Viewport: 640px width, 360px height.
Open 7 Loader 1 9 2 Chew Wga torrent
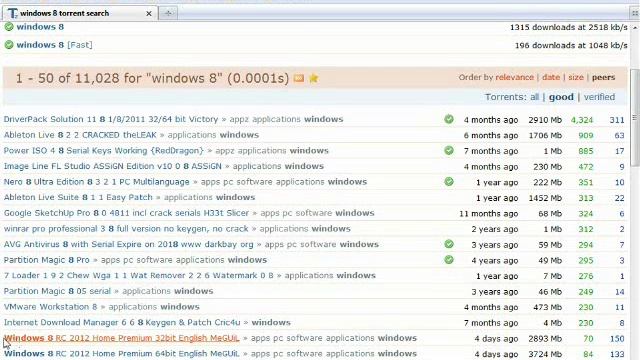click(x=139, y=276)
